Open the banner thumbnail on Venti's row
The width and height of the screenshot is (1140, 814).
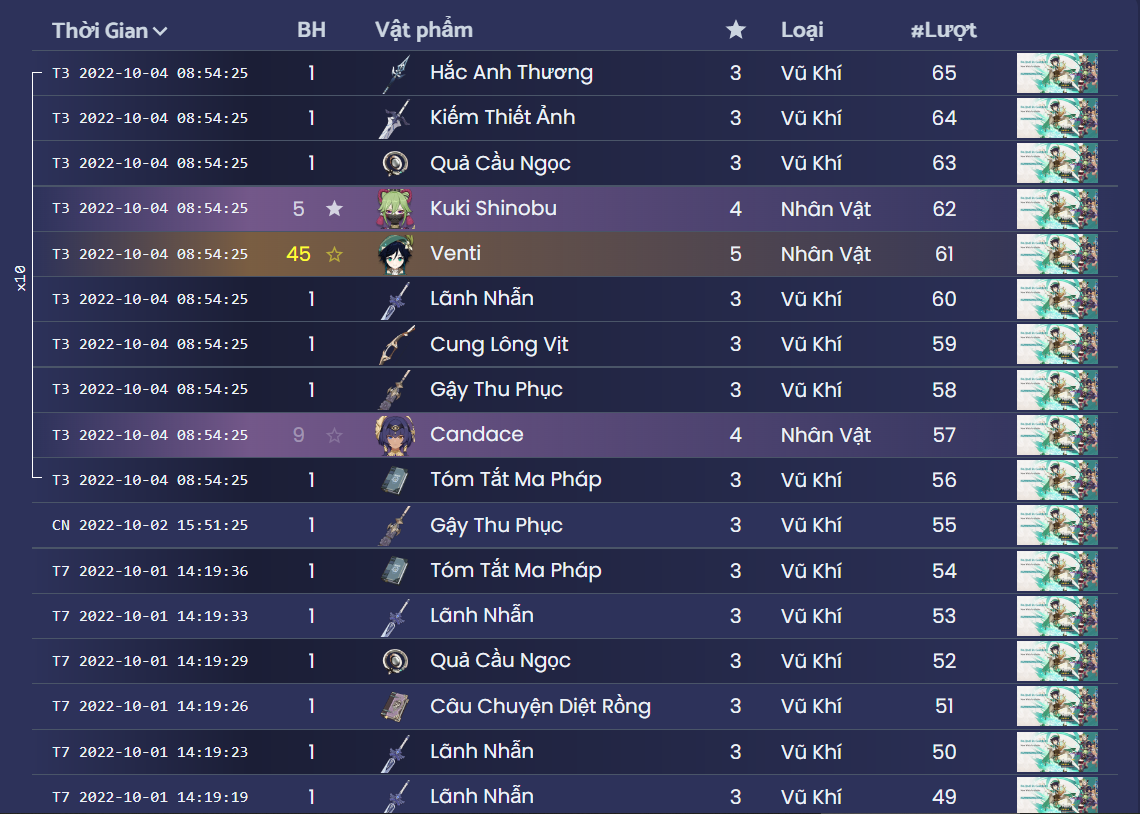1057,253
